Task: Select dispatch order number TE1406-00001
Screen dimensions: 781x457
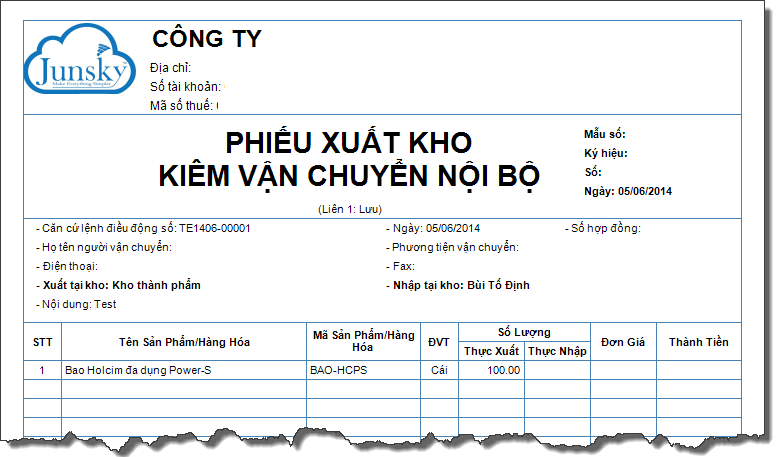Action: tap(214, 228)
